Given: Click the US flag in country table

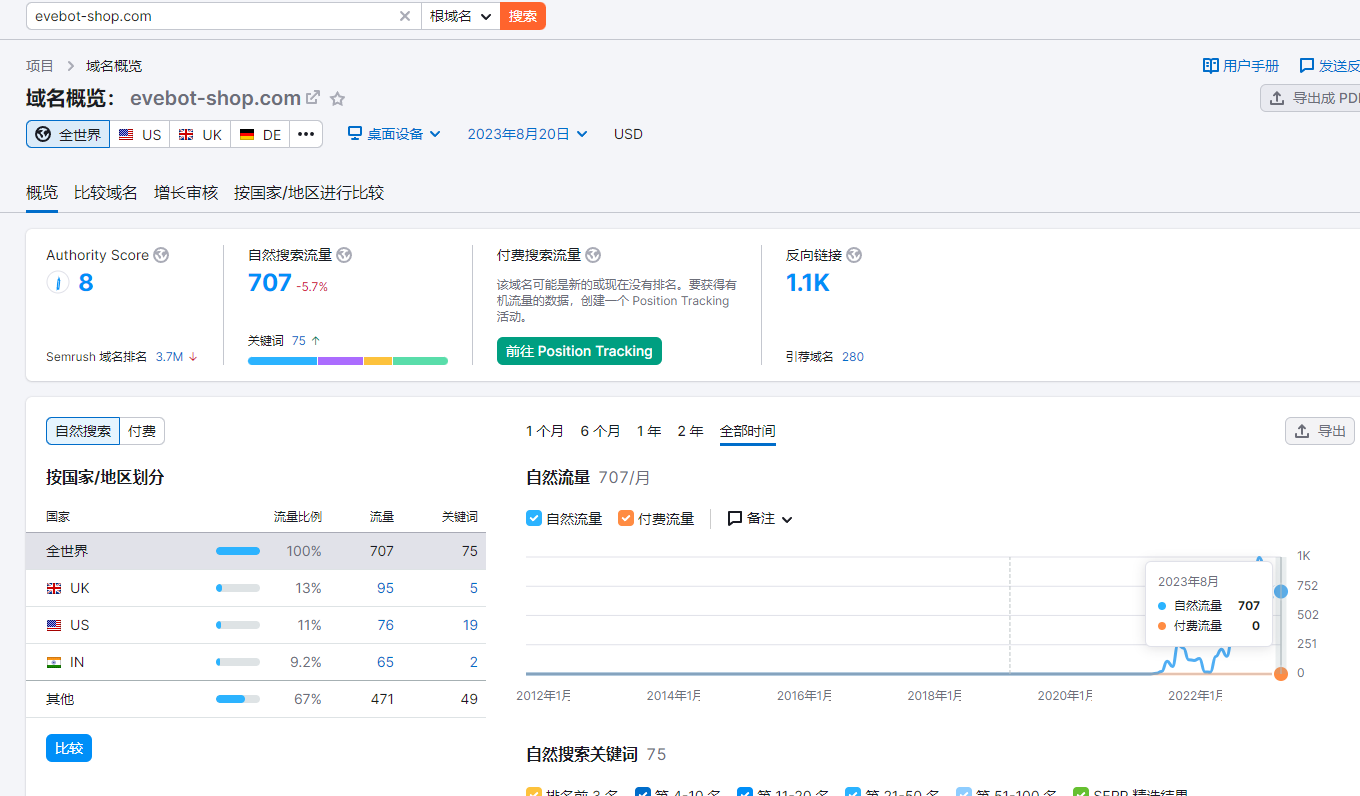Looking at the screenshot, I should (x=54, y=625).
